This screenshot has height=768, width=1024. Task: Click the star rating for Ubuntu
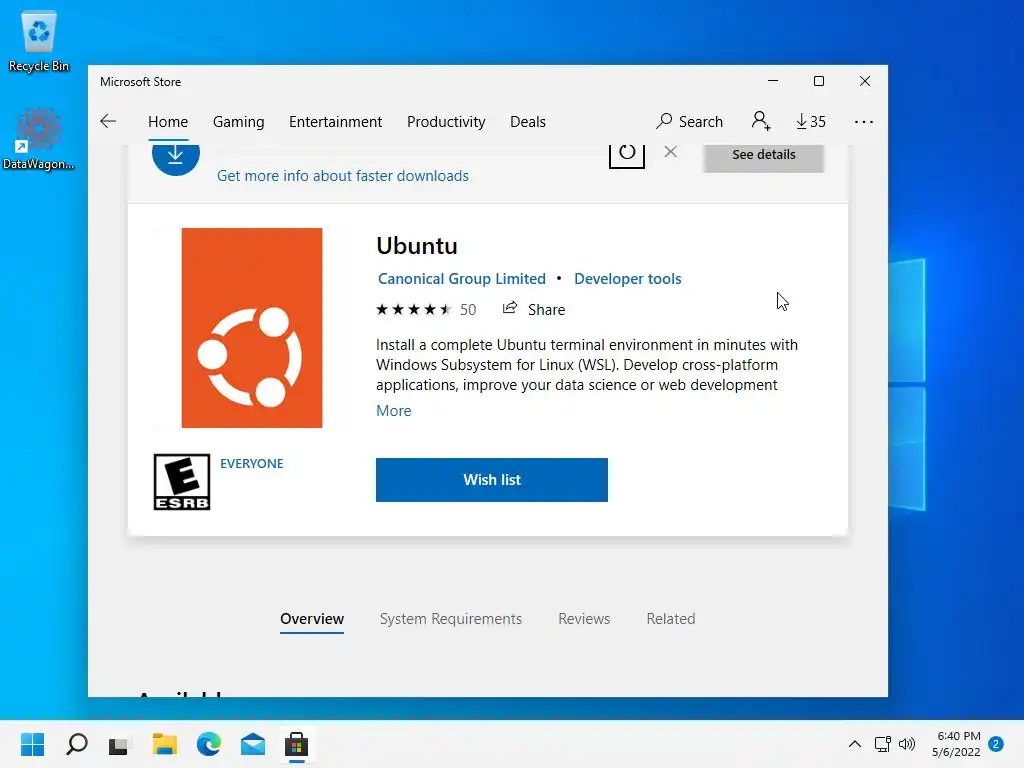[414, 310]
